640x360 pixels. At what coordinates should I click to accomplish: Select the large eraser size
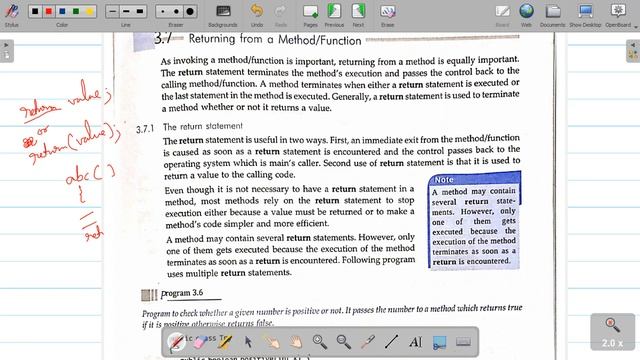coord(190,11)
